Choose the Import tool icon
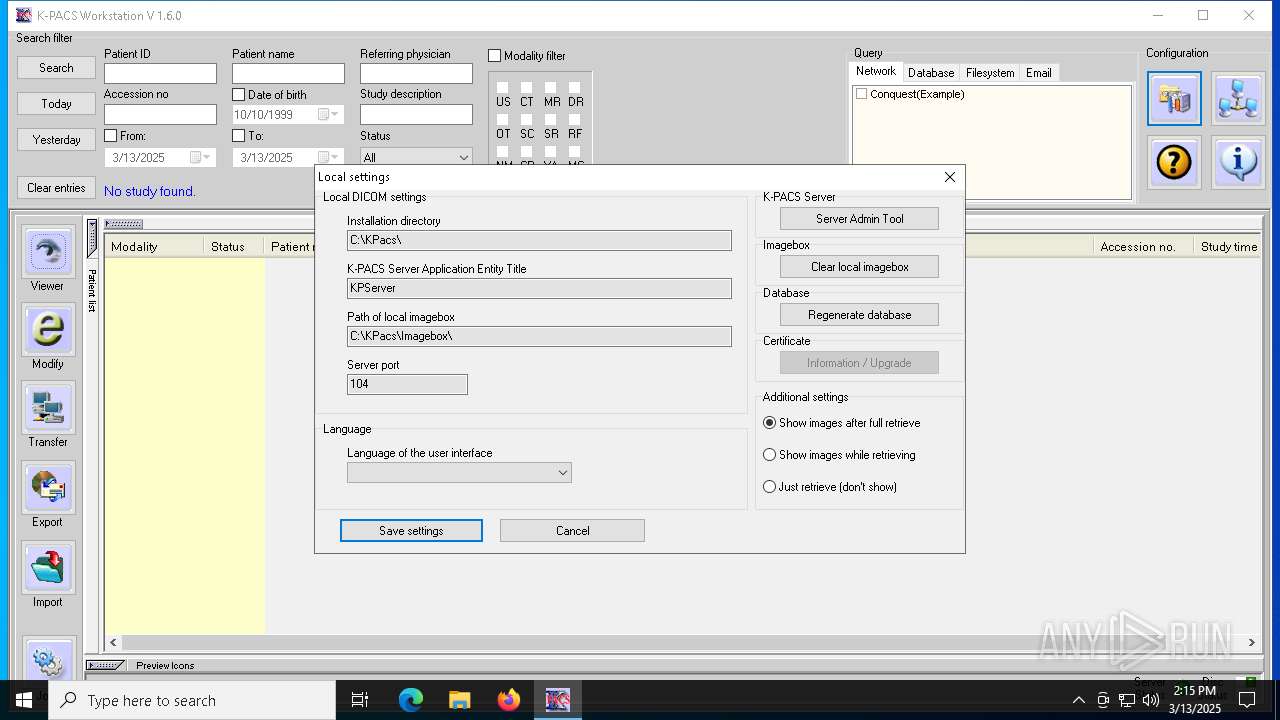Screen dimensions: 1280x720 point(48,568)
